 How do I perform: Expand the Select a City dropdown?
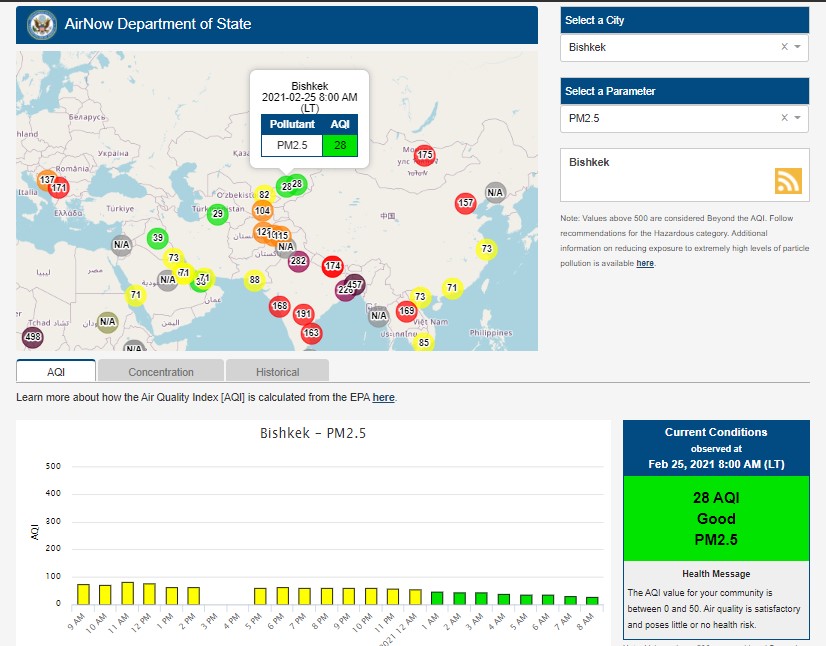click(798, 47)
